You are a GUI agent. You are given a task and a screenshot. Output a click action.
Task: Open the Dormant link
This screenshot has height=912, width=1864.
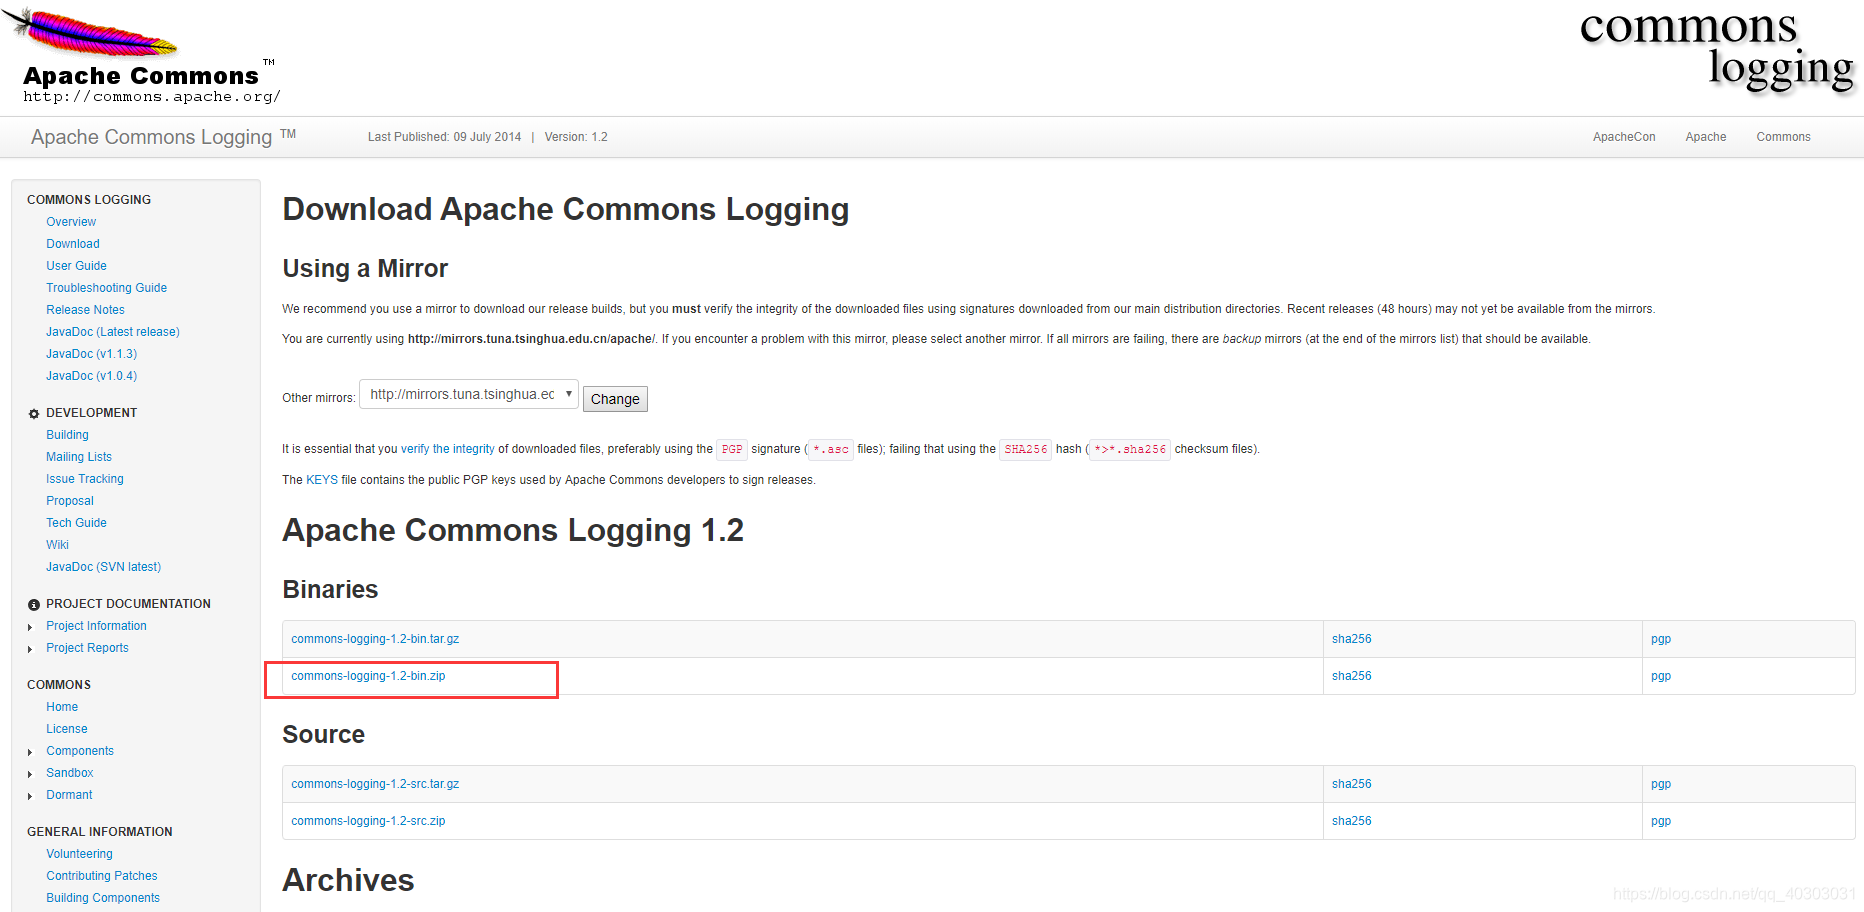(69, 795)
